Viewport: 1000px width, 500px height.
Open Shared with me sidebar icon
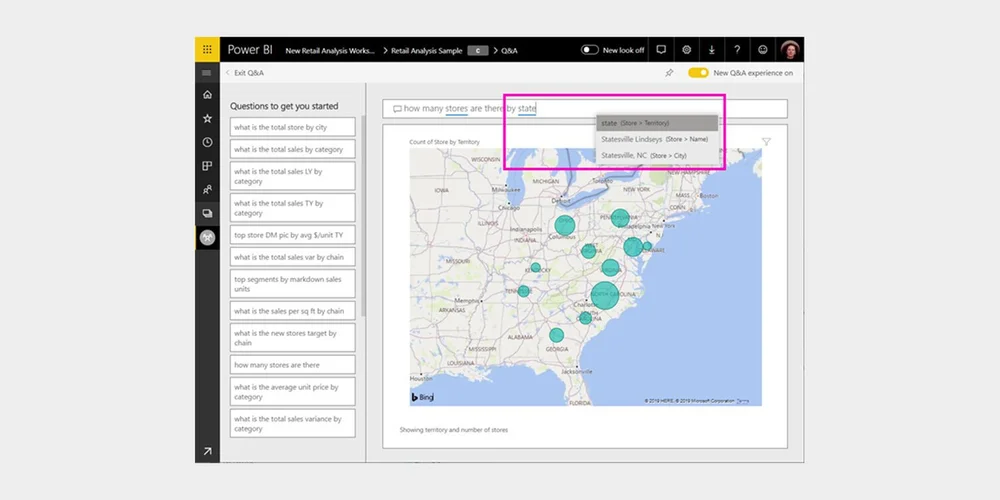(x=207, y=189)
